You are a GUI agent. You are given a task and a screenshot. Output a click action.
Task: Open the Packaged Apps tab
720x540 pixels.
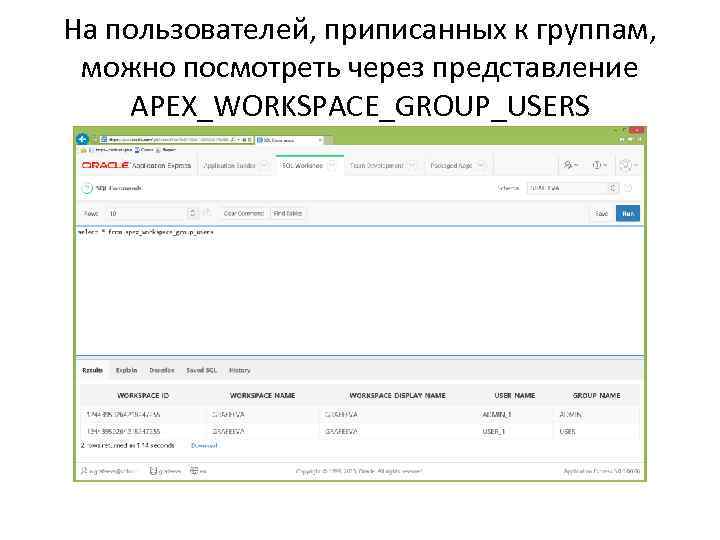coord(451,165)
